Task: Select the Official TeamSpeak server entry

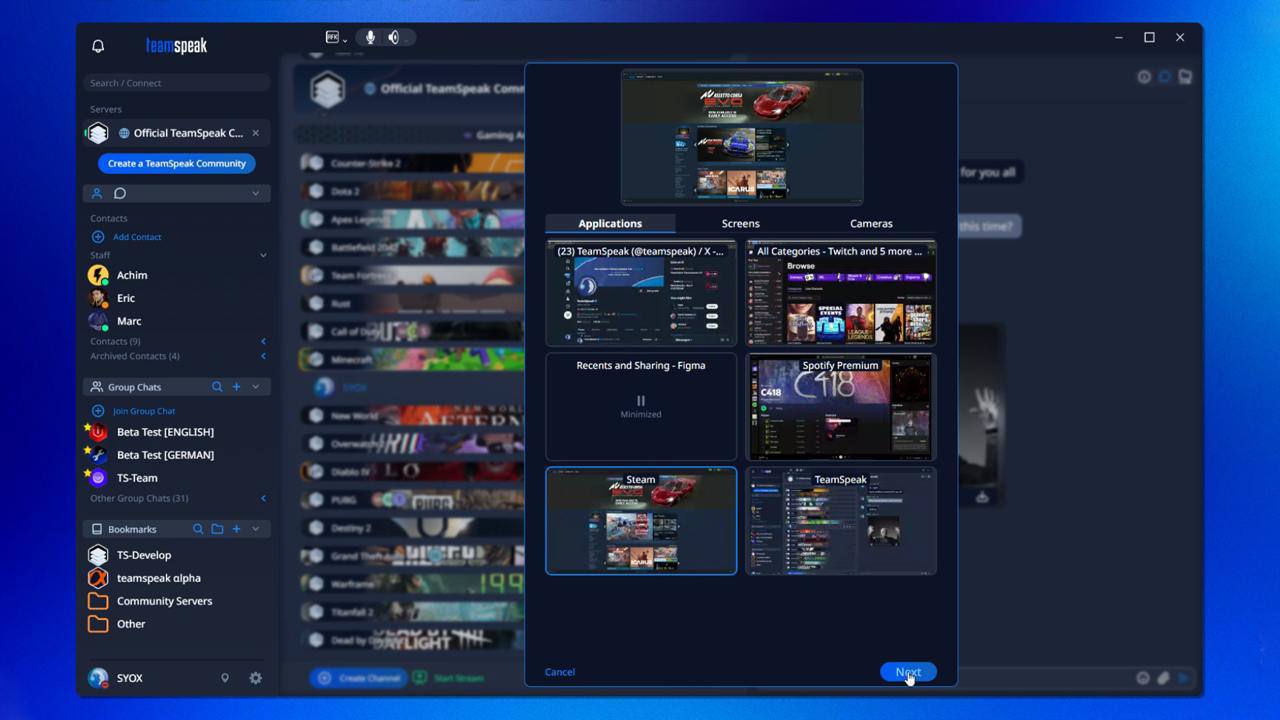Action: click(x=176, y=133)
